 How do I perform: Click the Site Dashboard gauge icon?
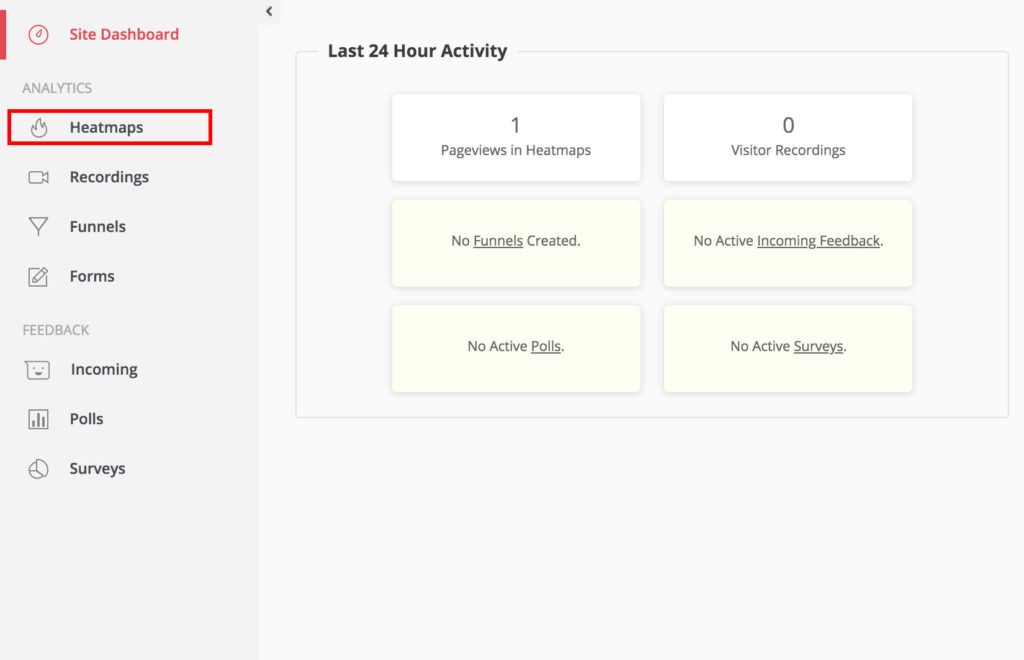point(38,34)
